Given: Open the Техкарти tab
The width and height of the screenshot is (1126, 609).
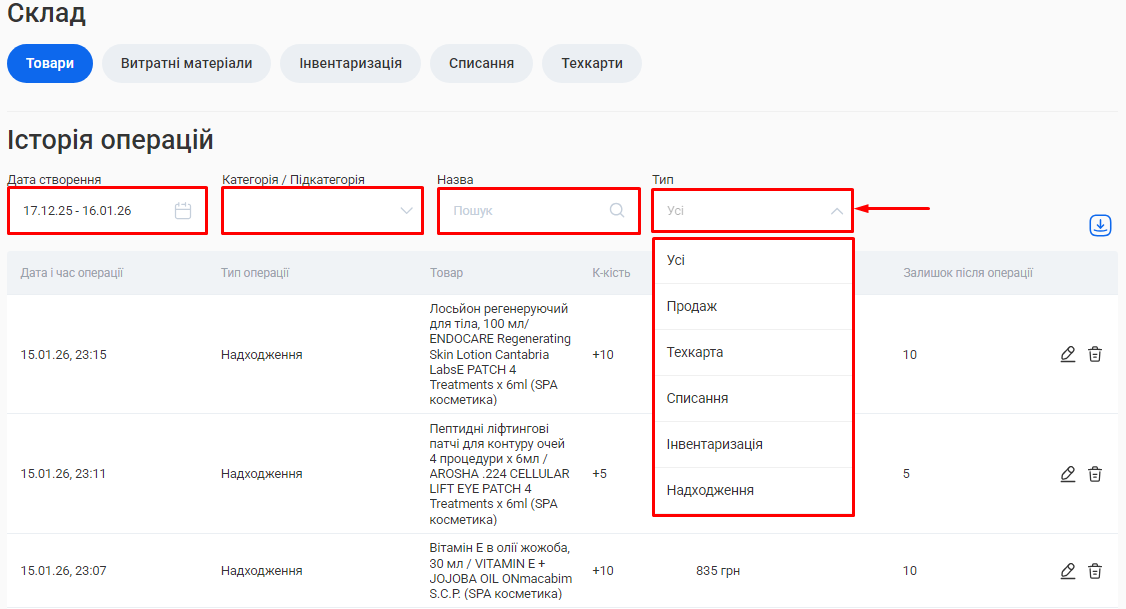Looking at the screenshot, I should (x=591, y=63).
